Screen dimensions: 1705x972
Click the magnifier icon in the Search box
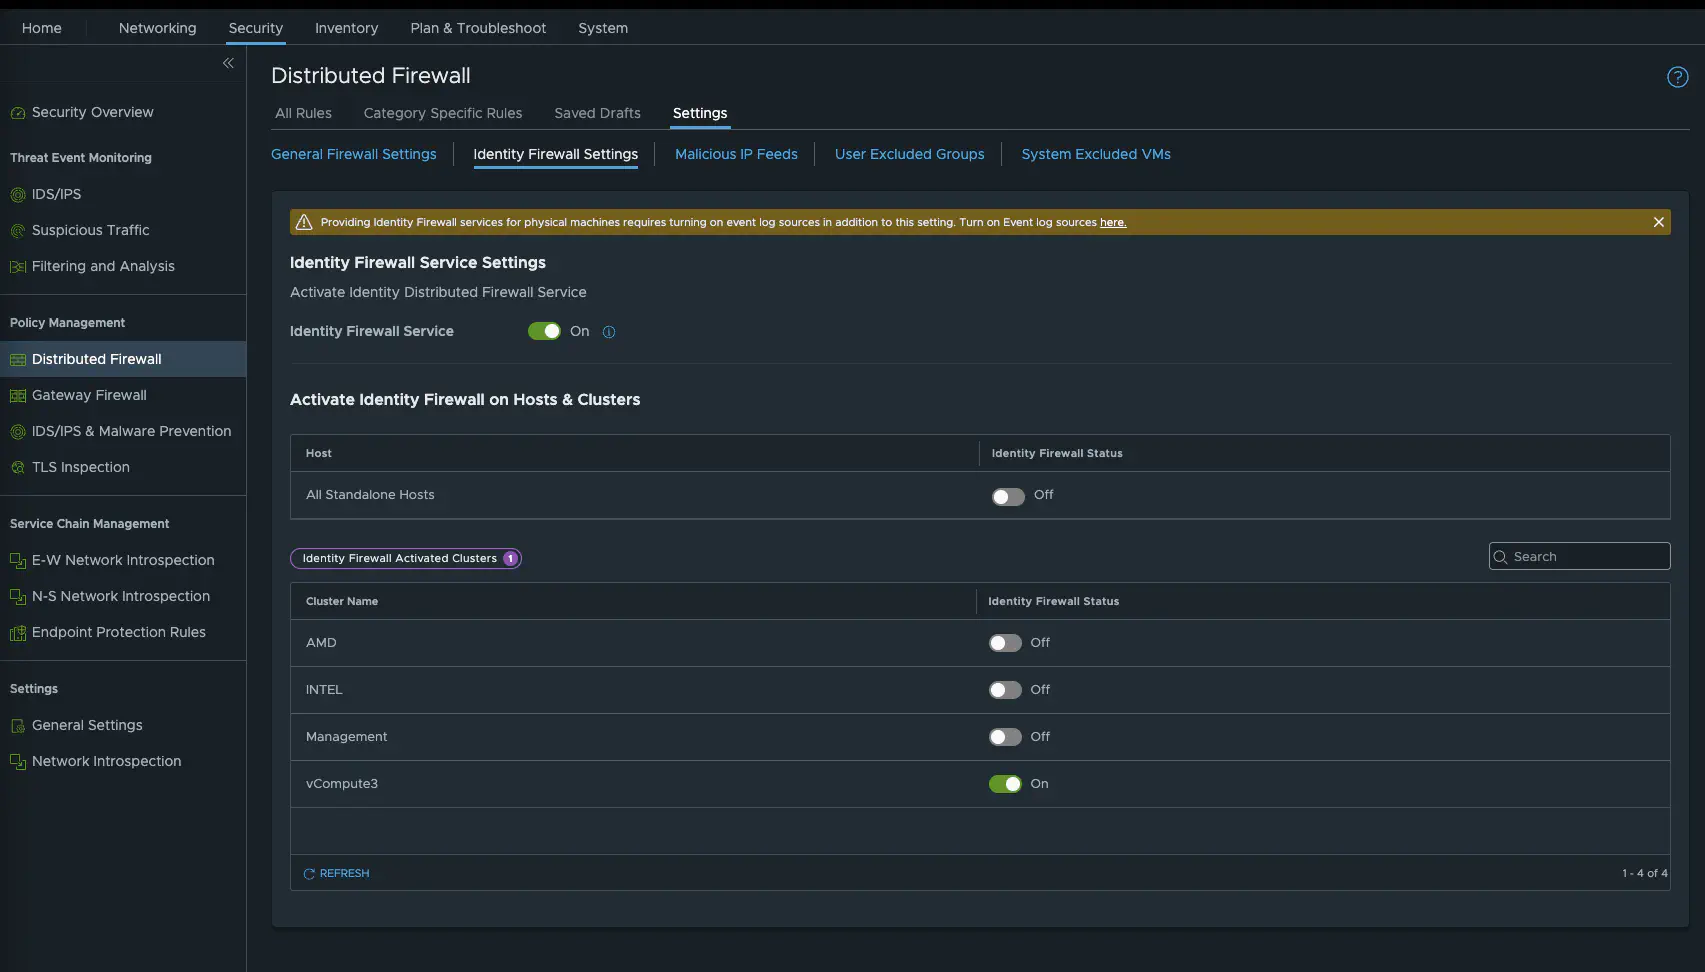pyautogui.click(x=1500, y=557)
